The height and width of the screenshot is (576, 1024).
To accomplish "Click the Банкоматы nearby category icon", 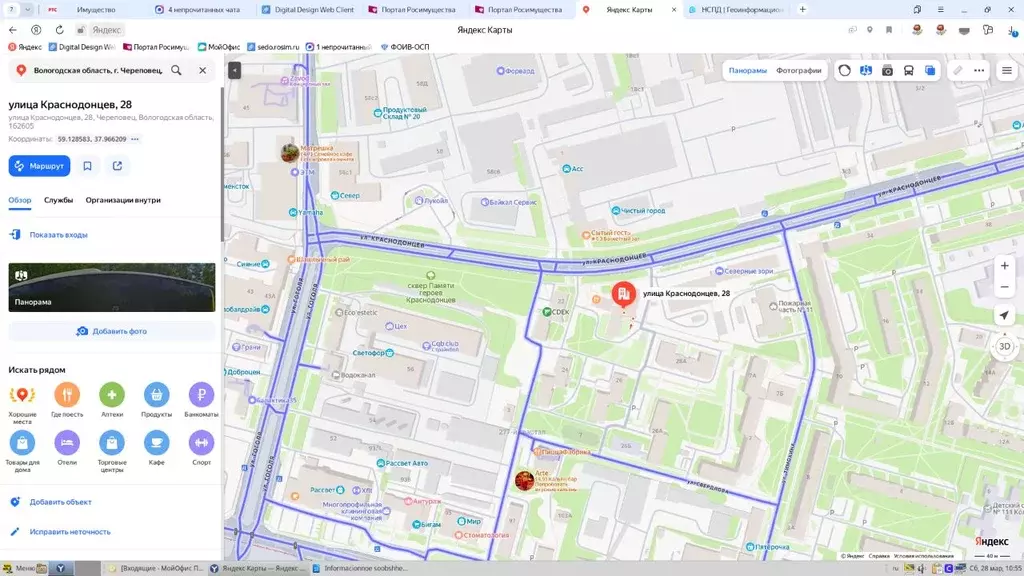I will [201, 395].
